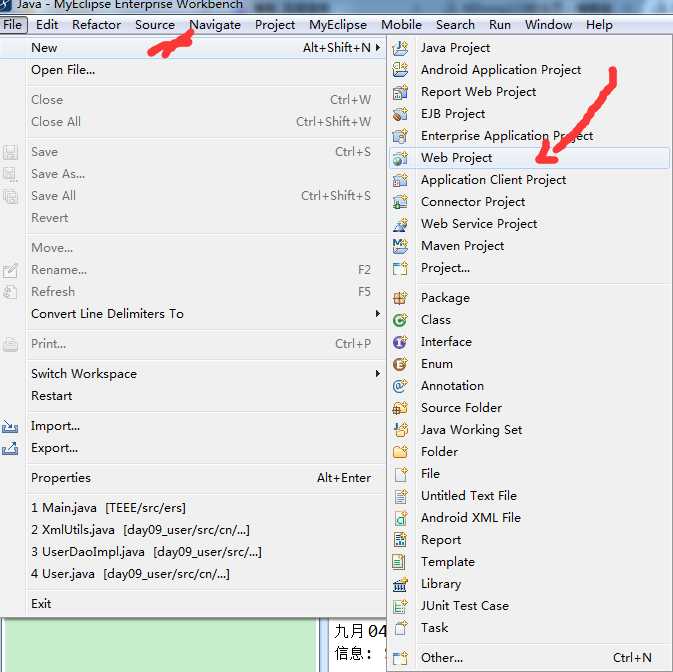Screen dimensions: 673x672
Task: Open the Run menu
Action: coord(500,25)
